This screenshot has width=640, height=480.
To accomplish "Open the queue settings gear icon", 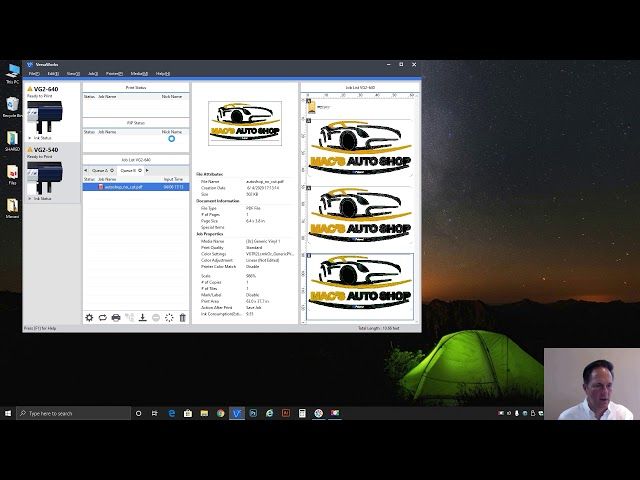I will (89, 317).
